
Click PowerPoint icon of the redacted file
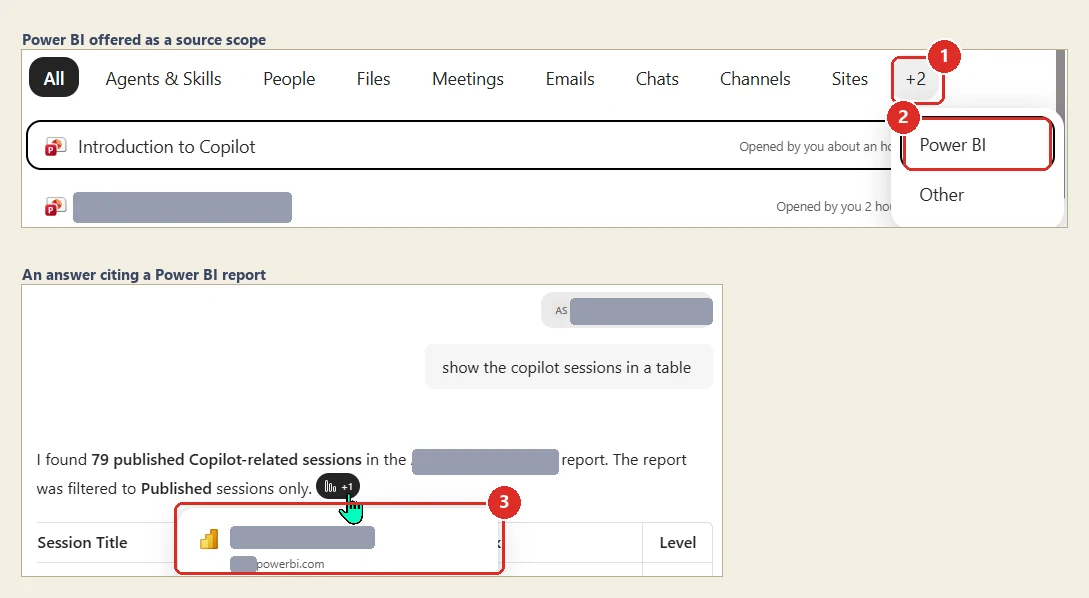coord(56,206)
